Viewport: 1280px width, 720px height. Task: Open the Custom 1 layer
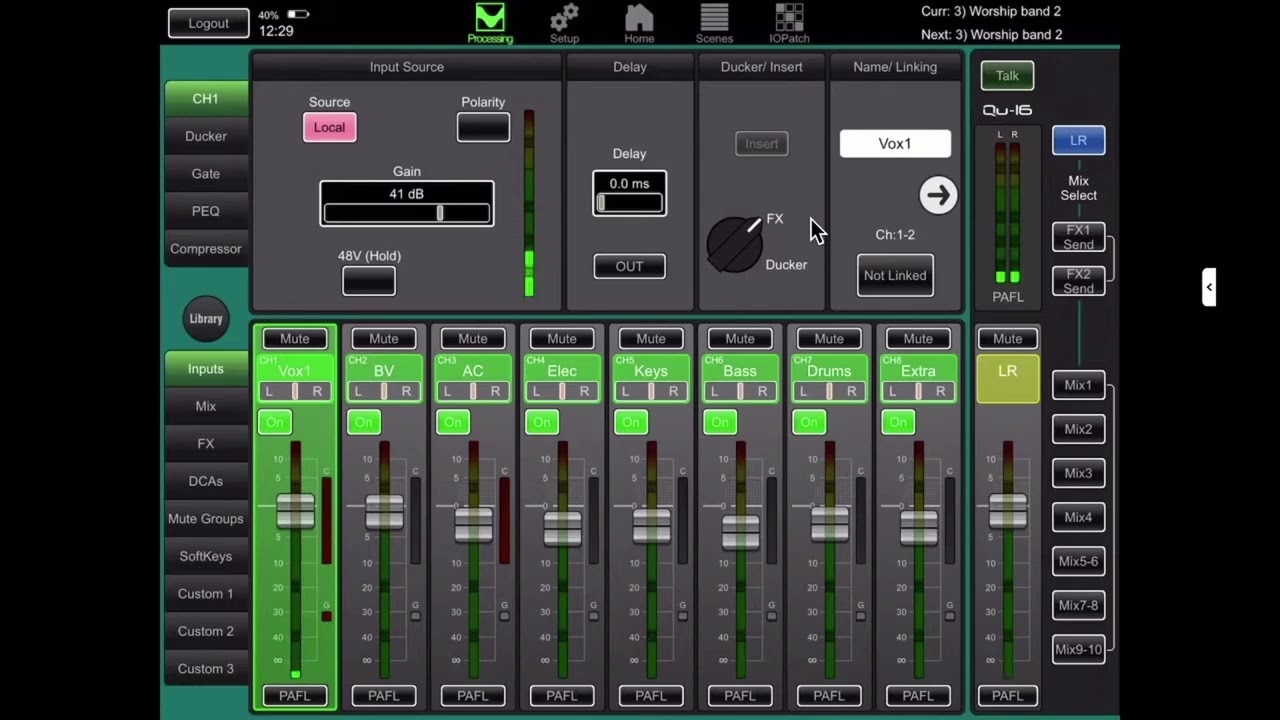pyautogui.click(x=206, y=594)
